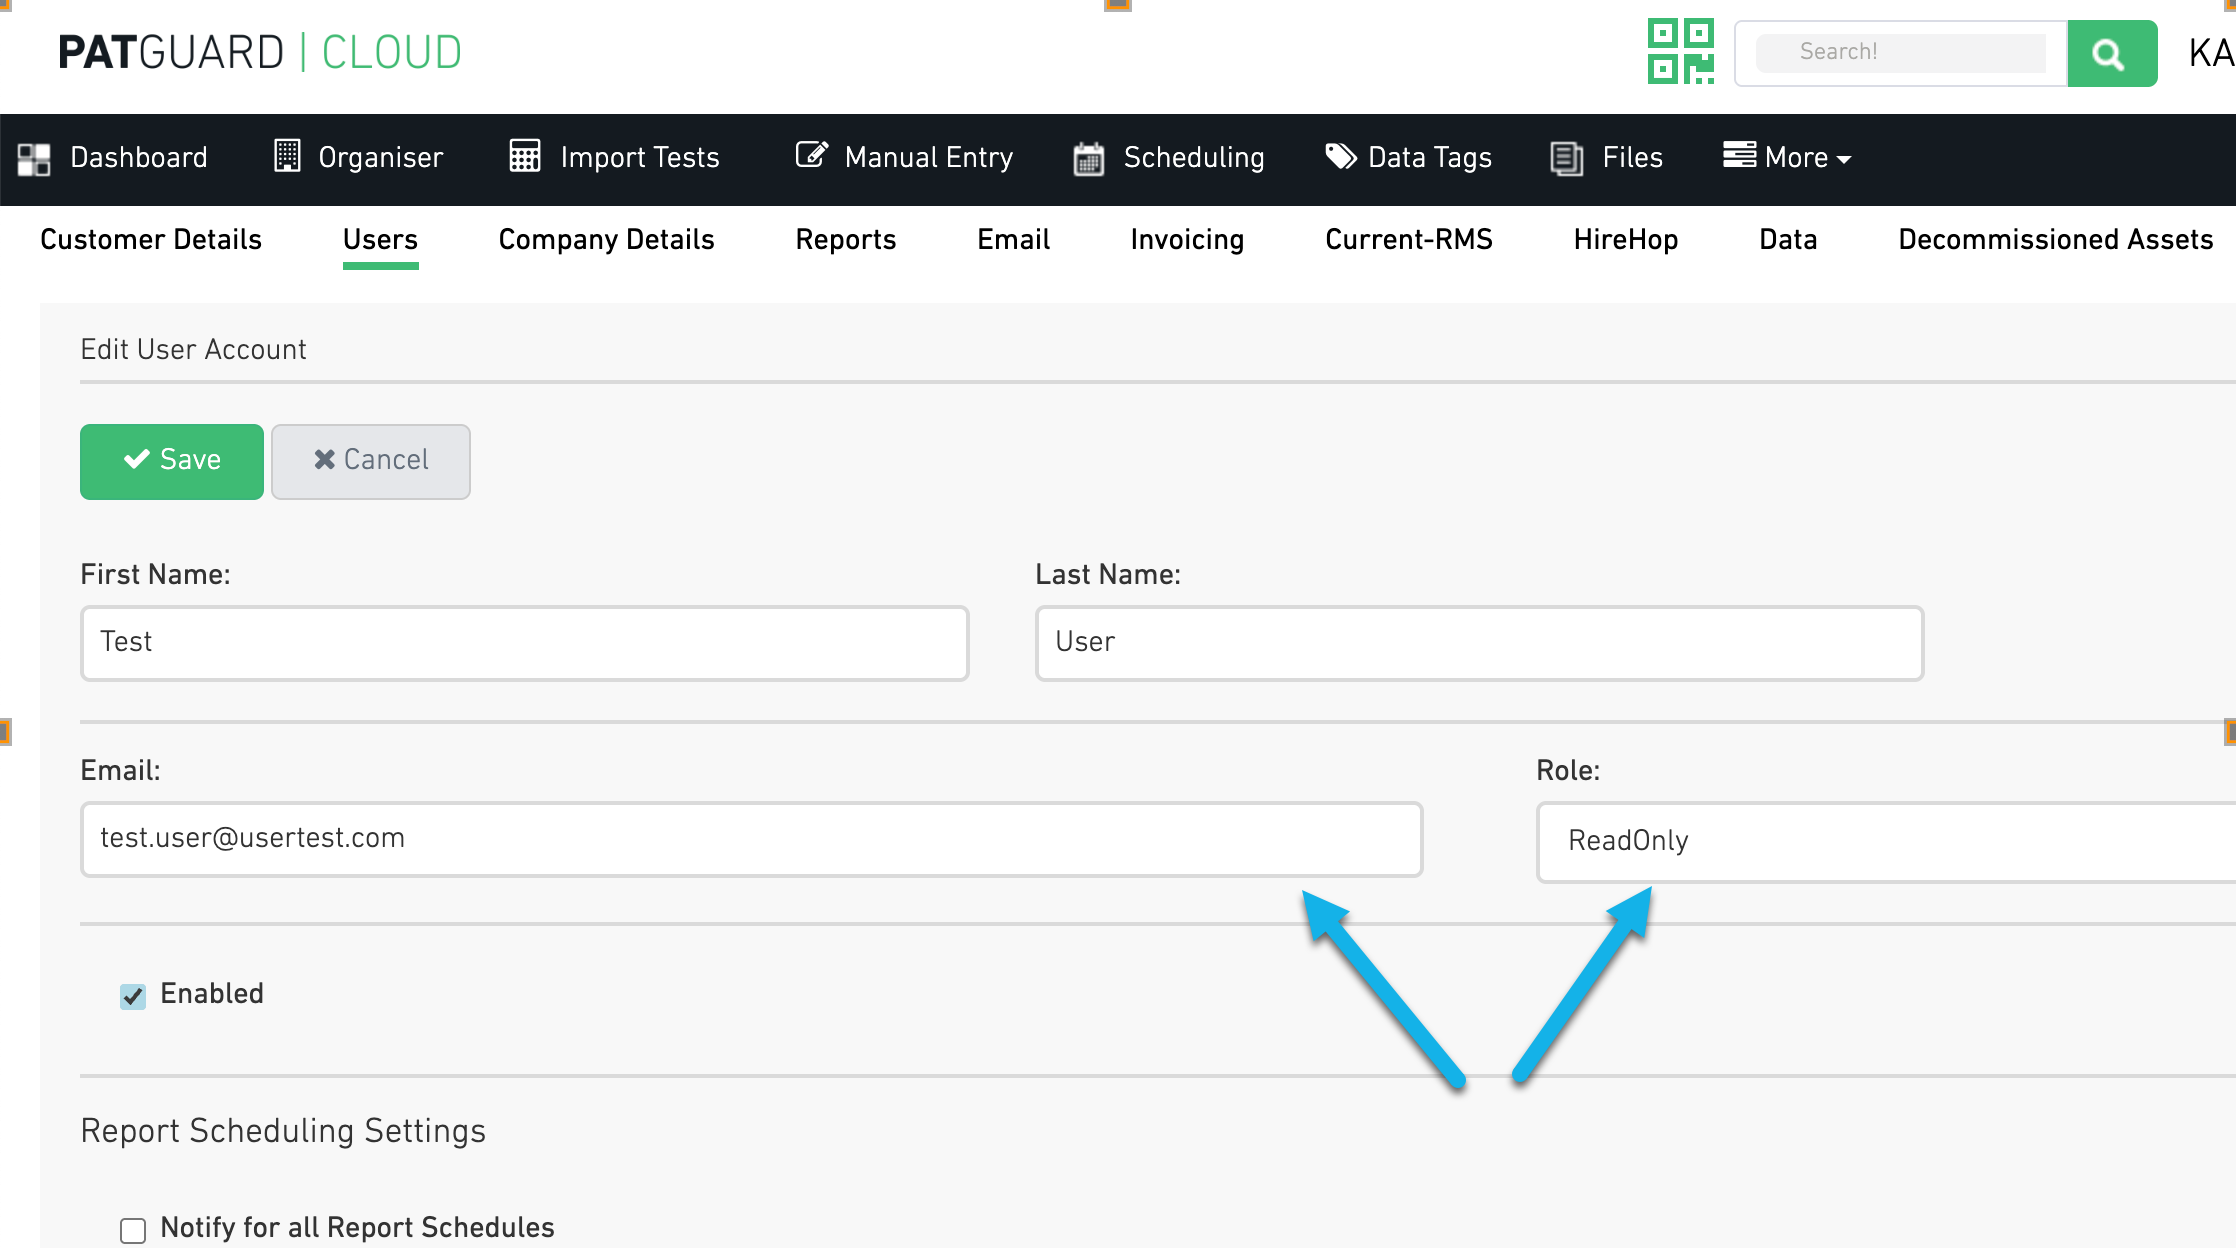
Task: Click the Search! input box
Action: 1901,52
